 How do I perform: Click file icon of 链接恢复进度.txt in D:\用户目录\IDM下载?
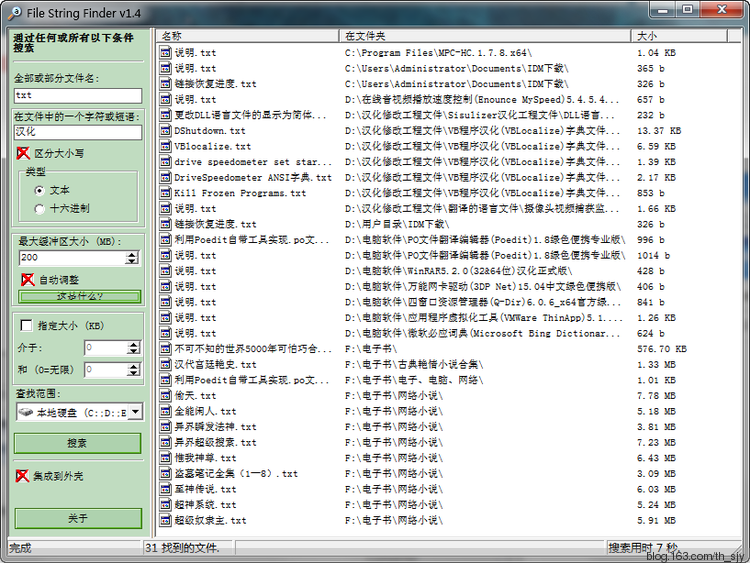coord(165,224)
